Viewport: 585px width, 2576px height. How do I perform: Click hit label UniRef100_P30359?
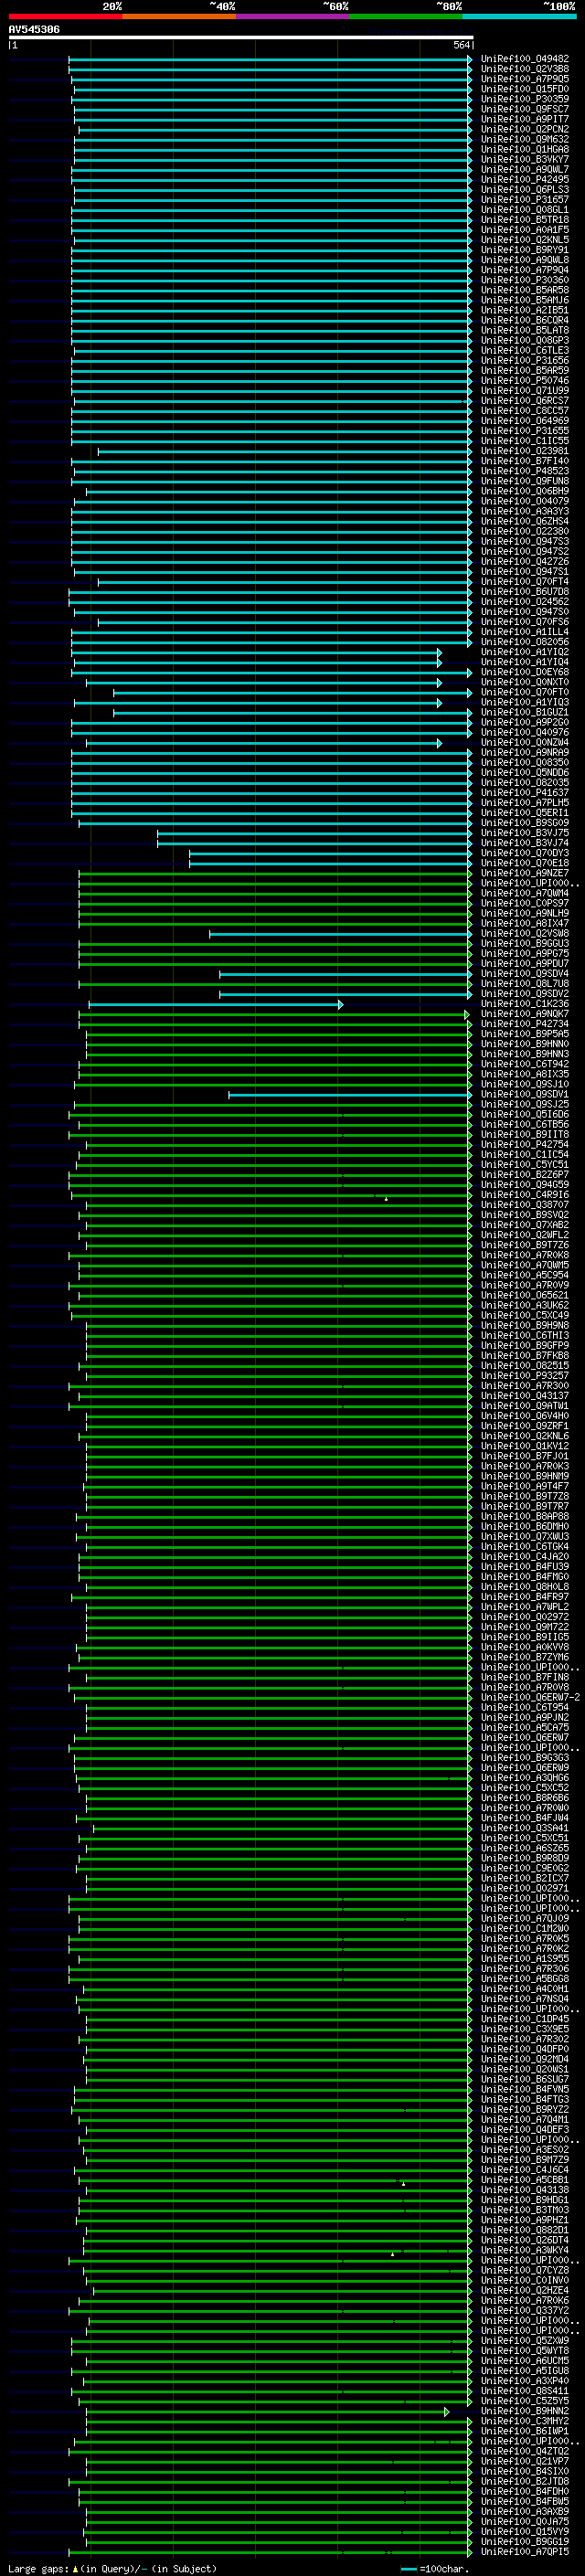point(524,99)
